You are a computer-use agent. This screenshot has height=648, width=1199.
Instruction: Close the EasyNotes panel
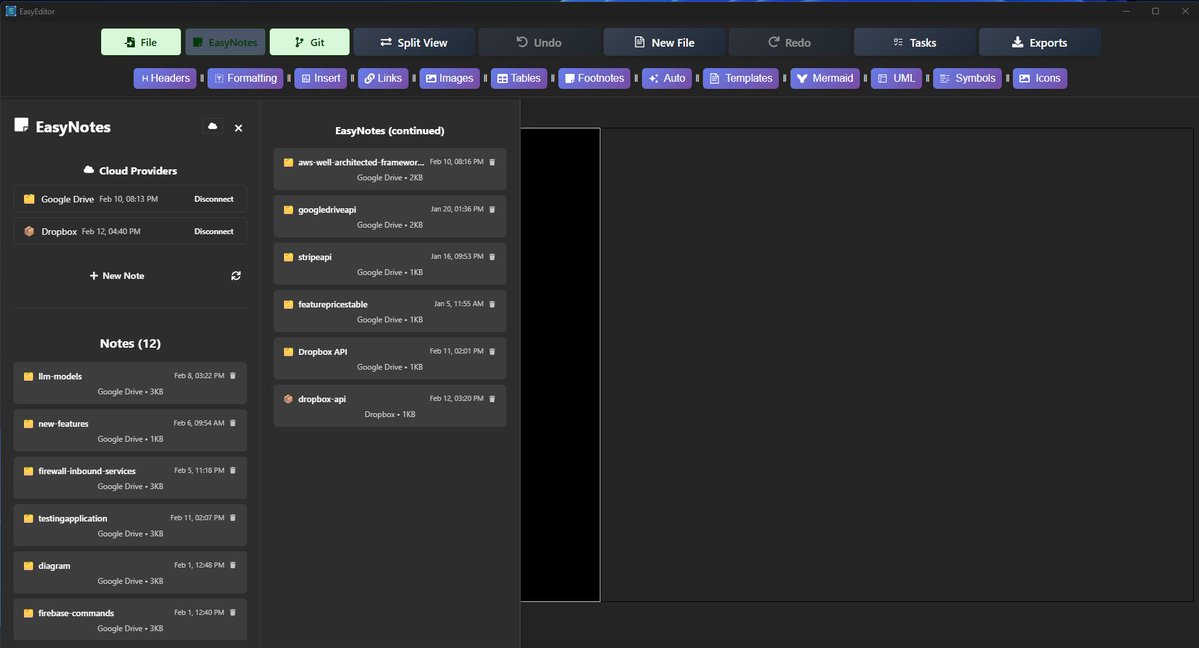(239, 128)
